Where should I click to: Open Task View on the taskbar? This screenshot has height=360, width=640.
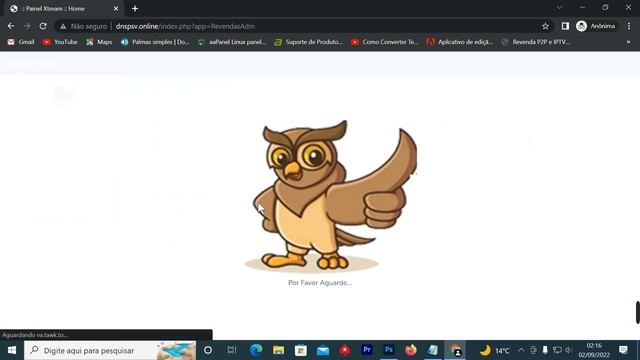[231, 350]
